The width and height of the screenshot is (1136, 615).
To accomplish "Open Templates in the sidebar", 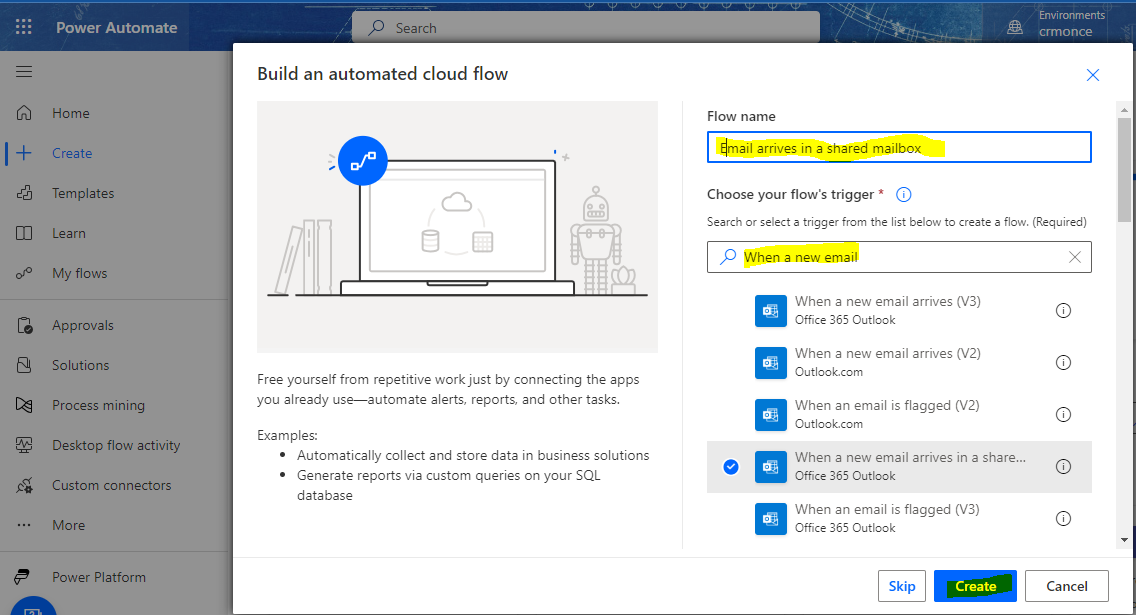I will pyautogui.click(x=83, y=193).
